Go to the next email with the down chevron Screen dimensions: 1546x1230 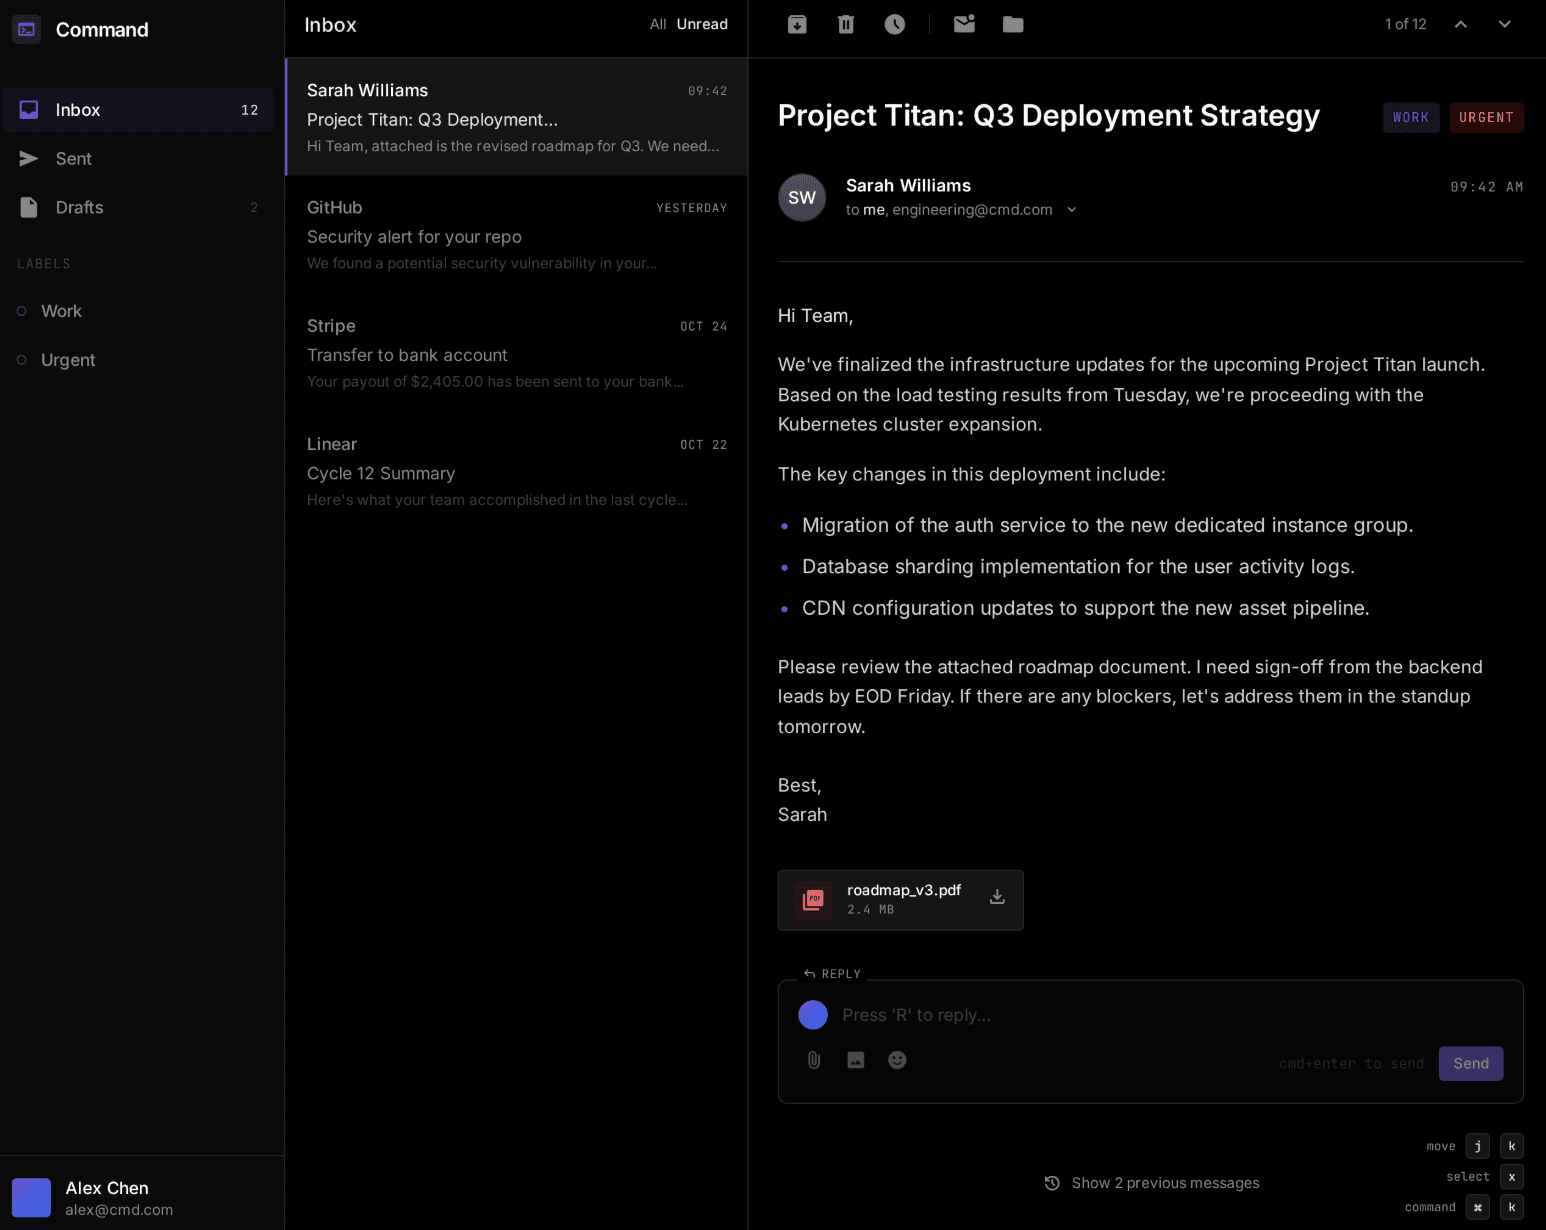click(x=1504, y=23)
